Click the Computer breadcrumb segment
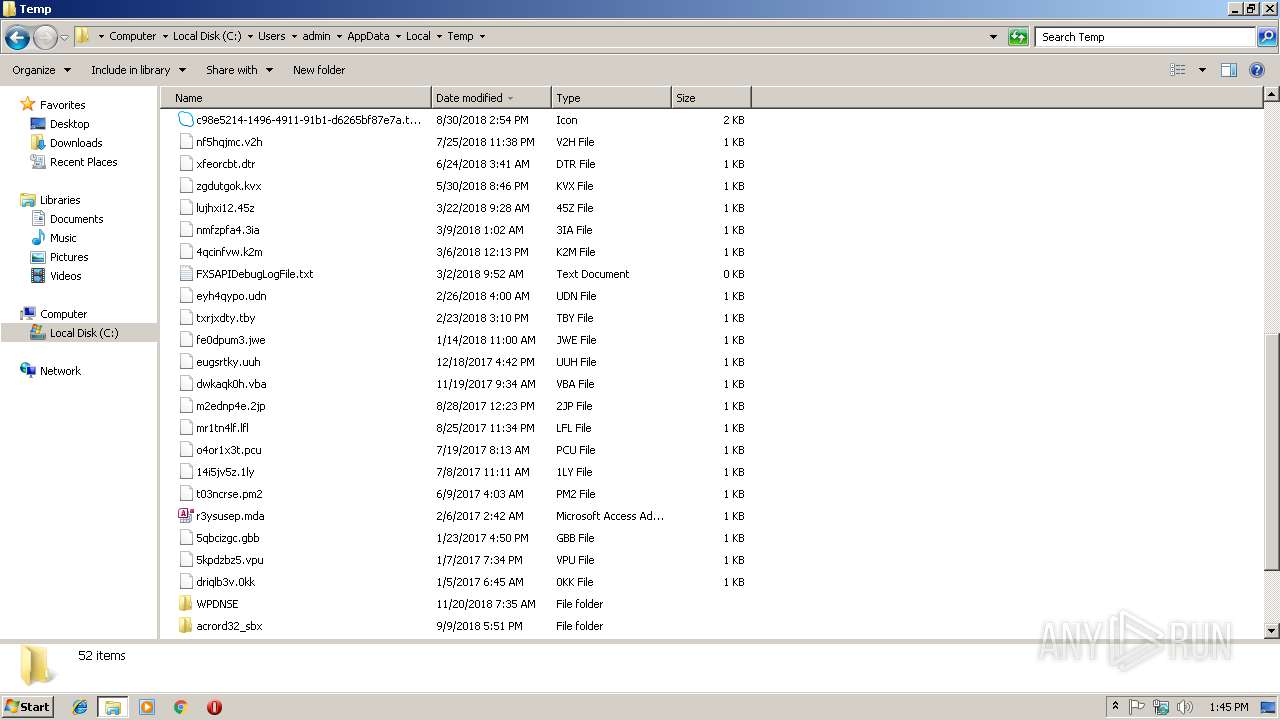Image resolution: width=1280 pixels, height=720 pixels. (132, 36)
